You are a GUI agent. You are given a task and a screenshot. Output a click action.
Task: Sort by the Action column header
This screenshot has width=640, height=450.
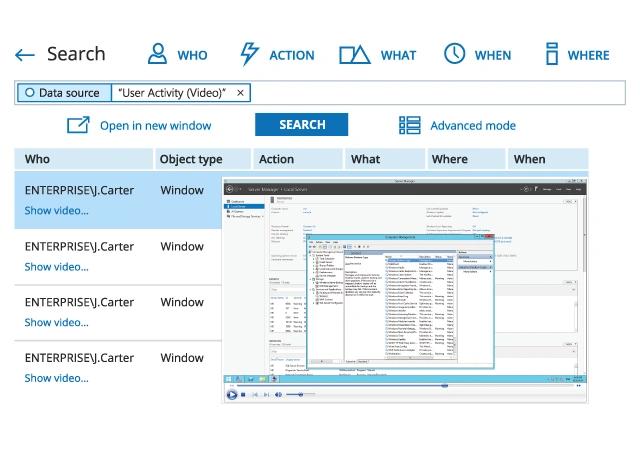coord(298,159)
